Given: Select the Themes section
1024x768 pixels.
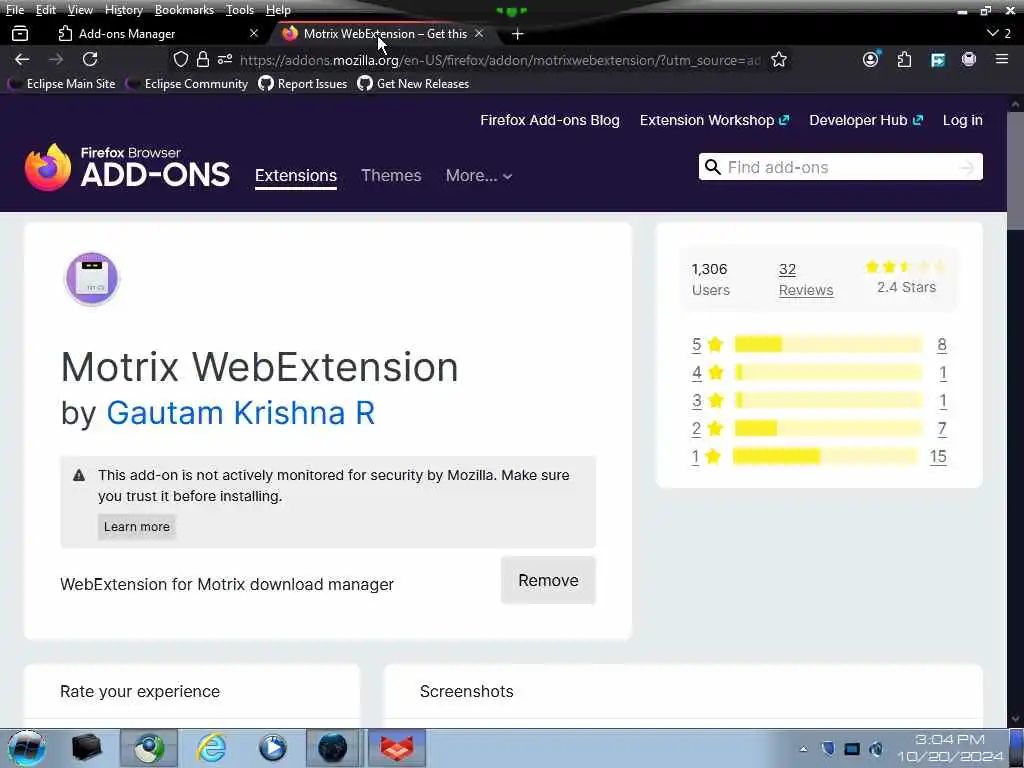Looking at the screenshot, I should [x=391, y=176].
